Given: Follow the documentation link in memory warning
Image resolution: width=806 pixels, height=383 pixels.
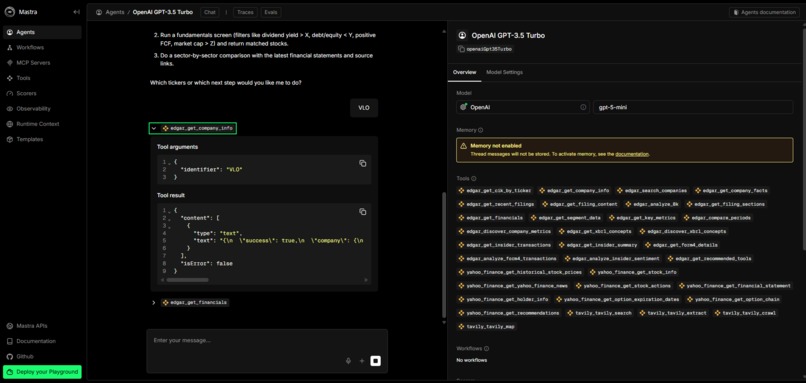Looking at the screenshot, I should [x=632, y=154].
